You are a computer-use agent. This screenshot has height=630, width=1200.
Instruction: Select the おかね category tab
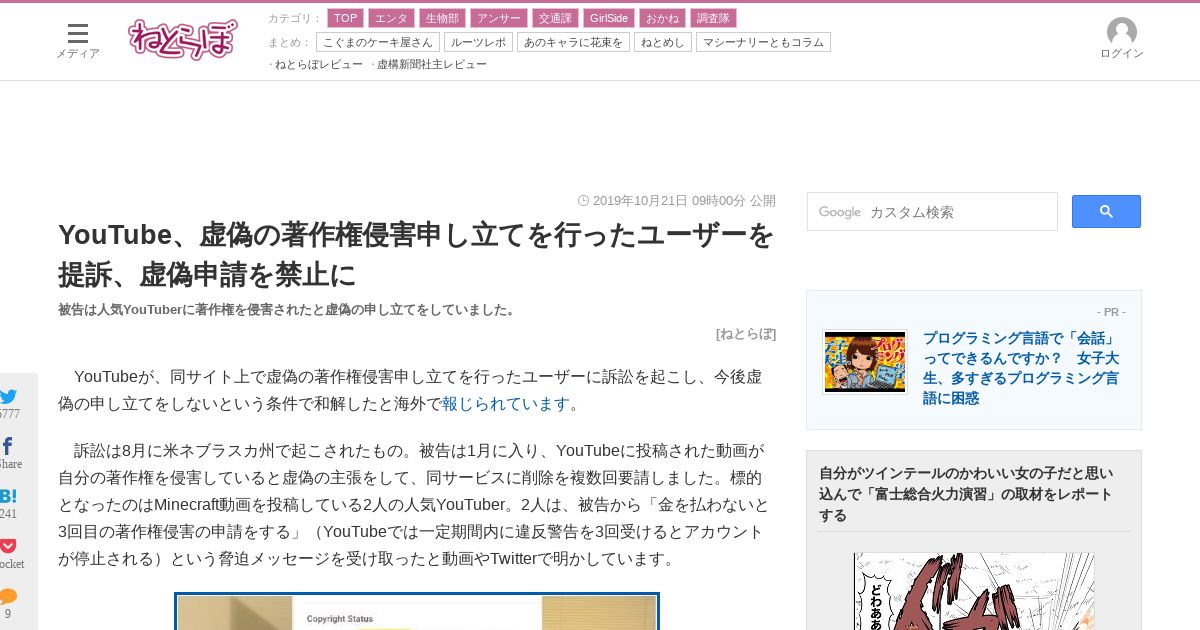(662, 18)
